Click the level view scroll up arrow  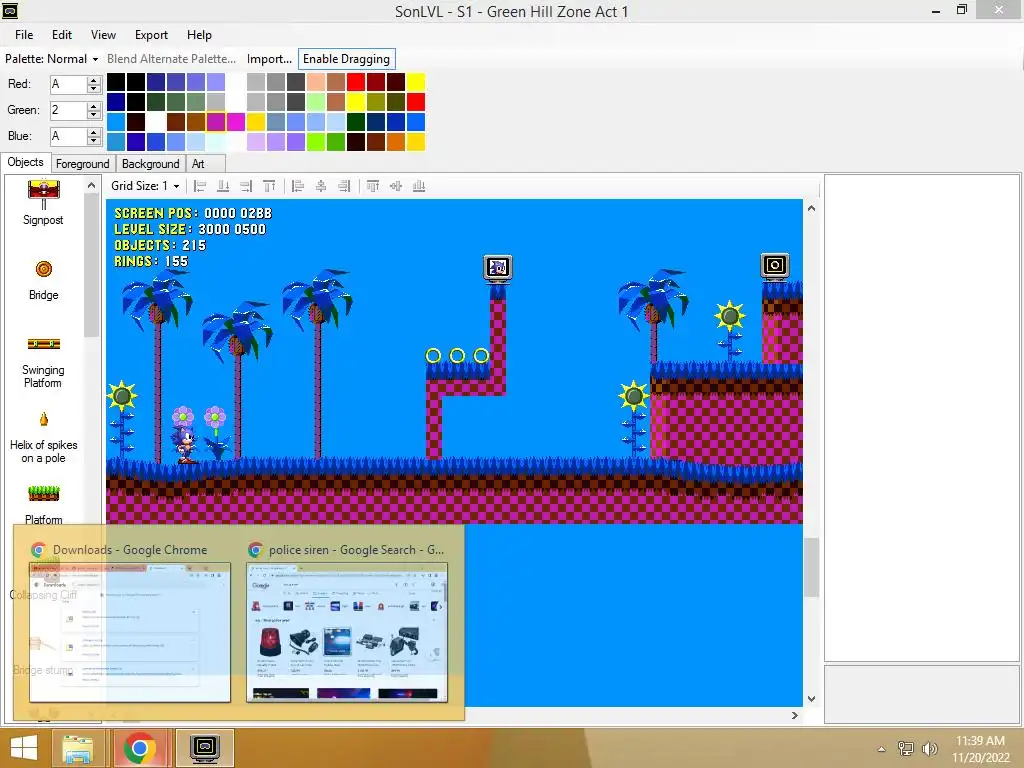click(x=811, y=208)
